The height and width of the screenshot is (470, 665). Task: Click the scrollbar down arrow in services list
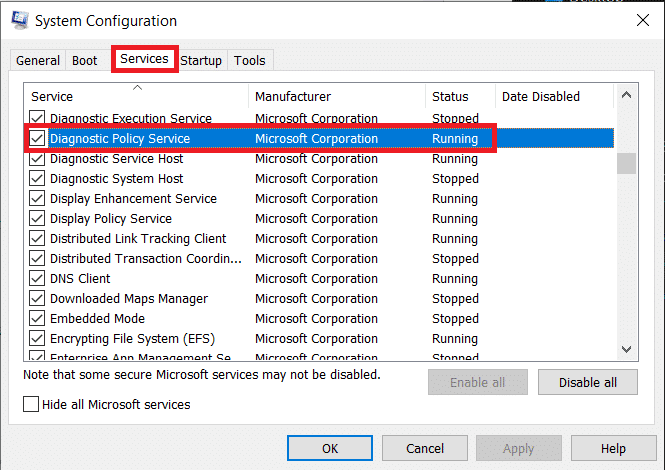[x=626, y=348]
